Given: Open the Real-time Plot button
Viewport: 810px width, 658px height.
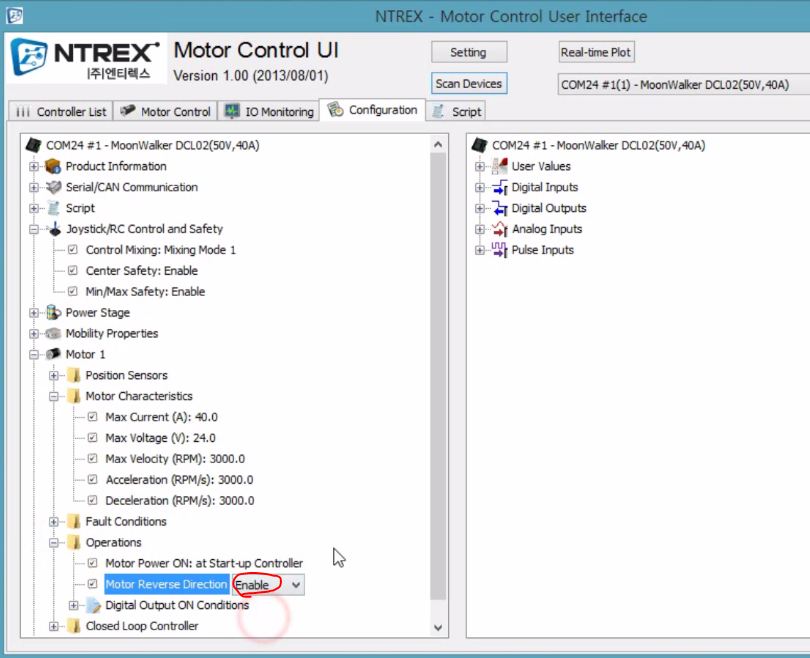Looking at the screenshot, I should (596, 52).
